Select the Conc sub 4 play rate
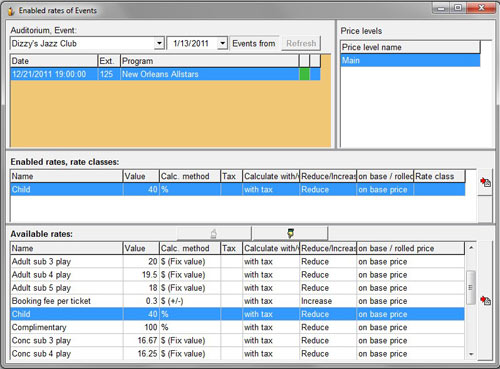This screenshot has width=500, height=369. point(237,353)
